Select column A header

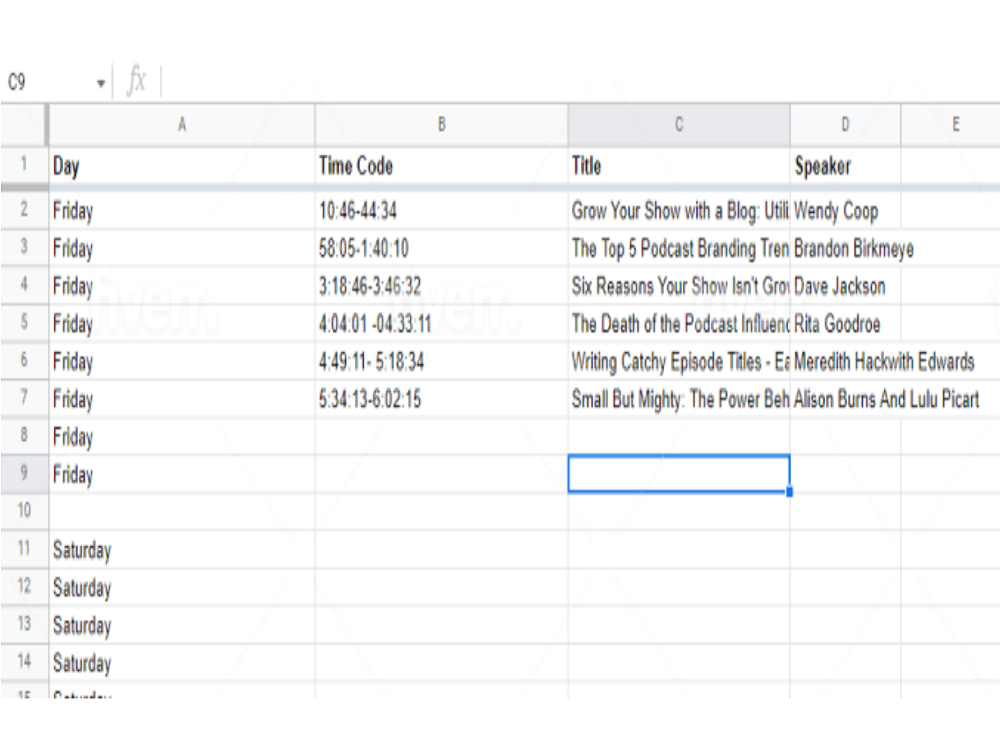click(x=182, y=124)
